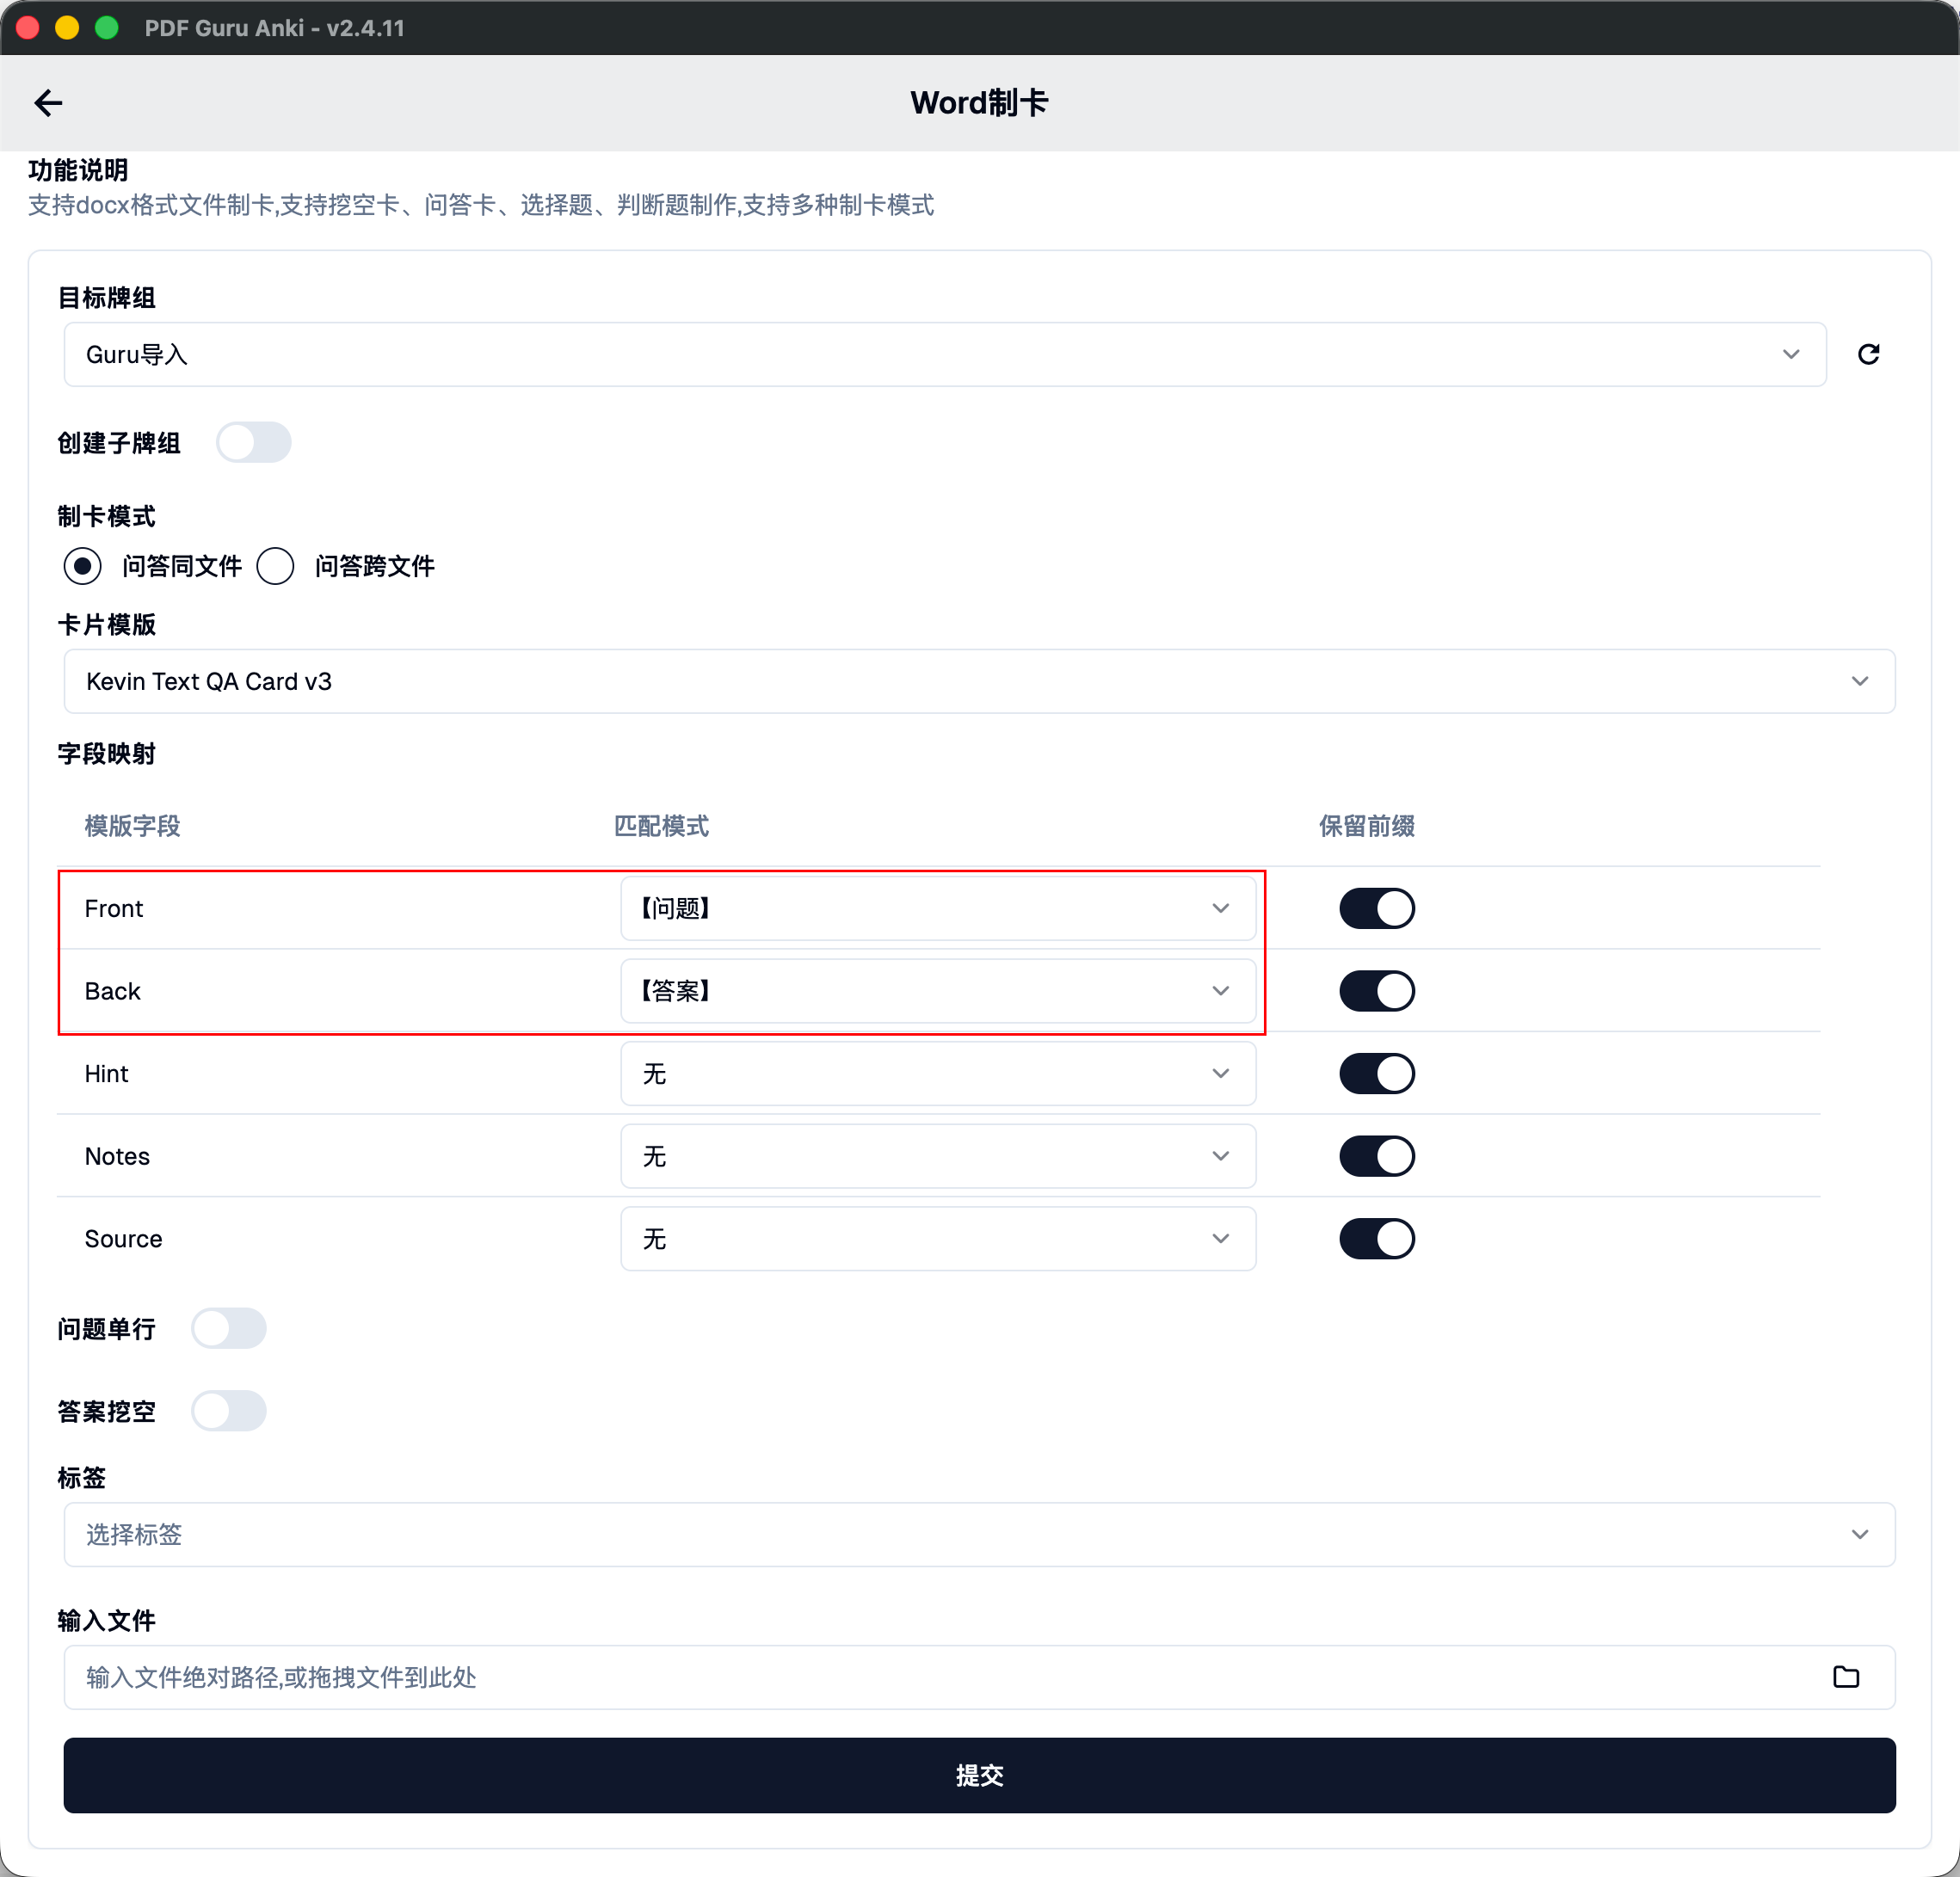Click the 提交 submit button
This screenshot has height=1877, width=1960.
point(978,1775)
